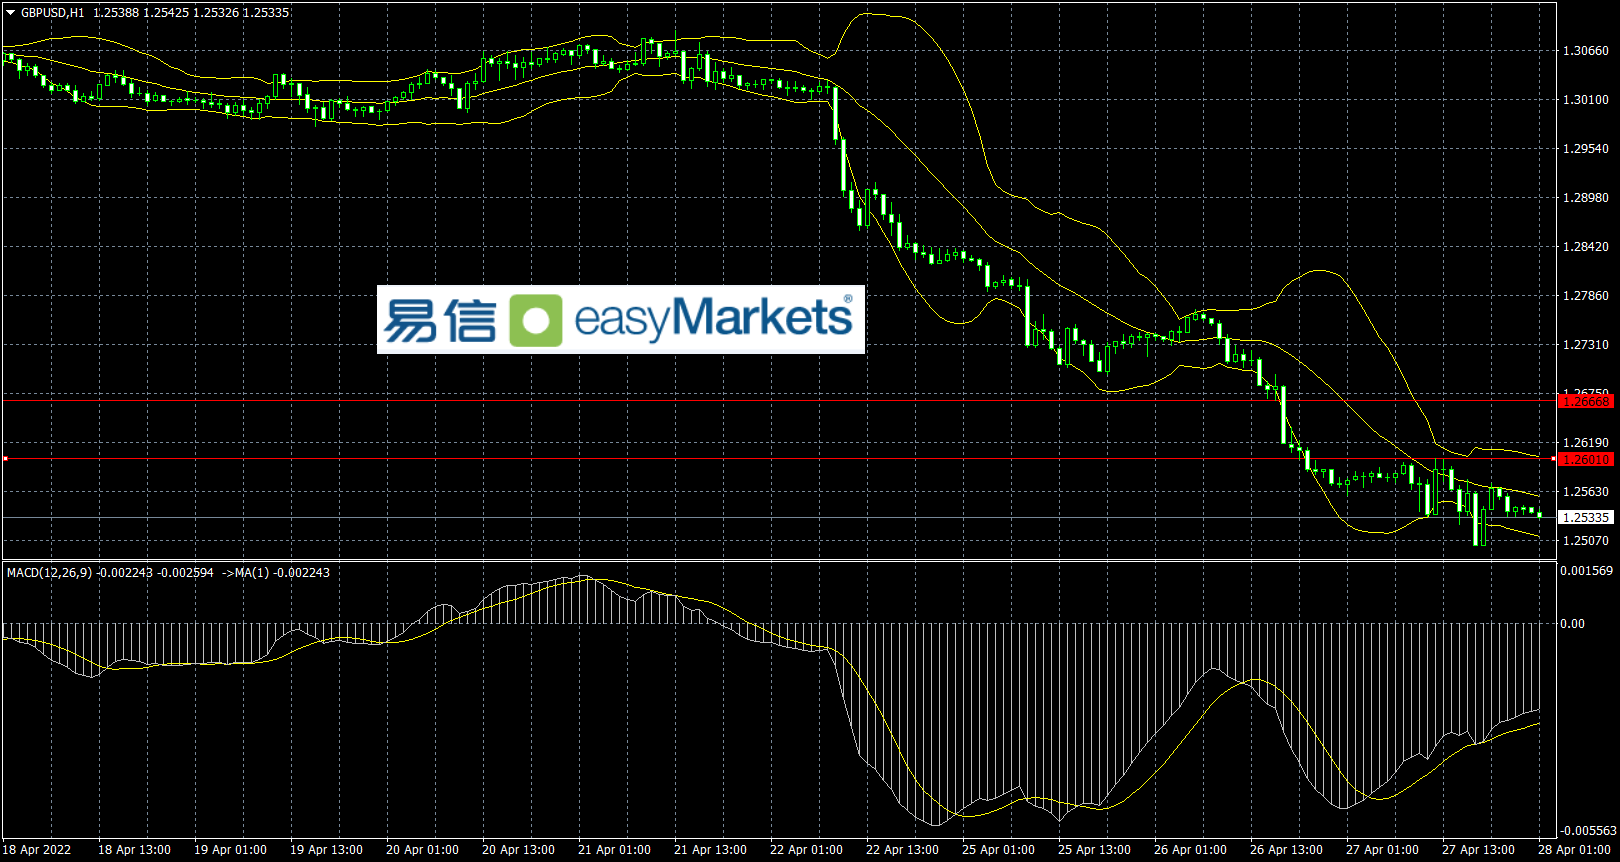Click time axis label 26 Apr 01:00
Viewport: 1620px width, 862px height.
(x=1190, y=850)
